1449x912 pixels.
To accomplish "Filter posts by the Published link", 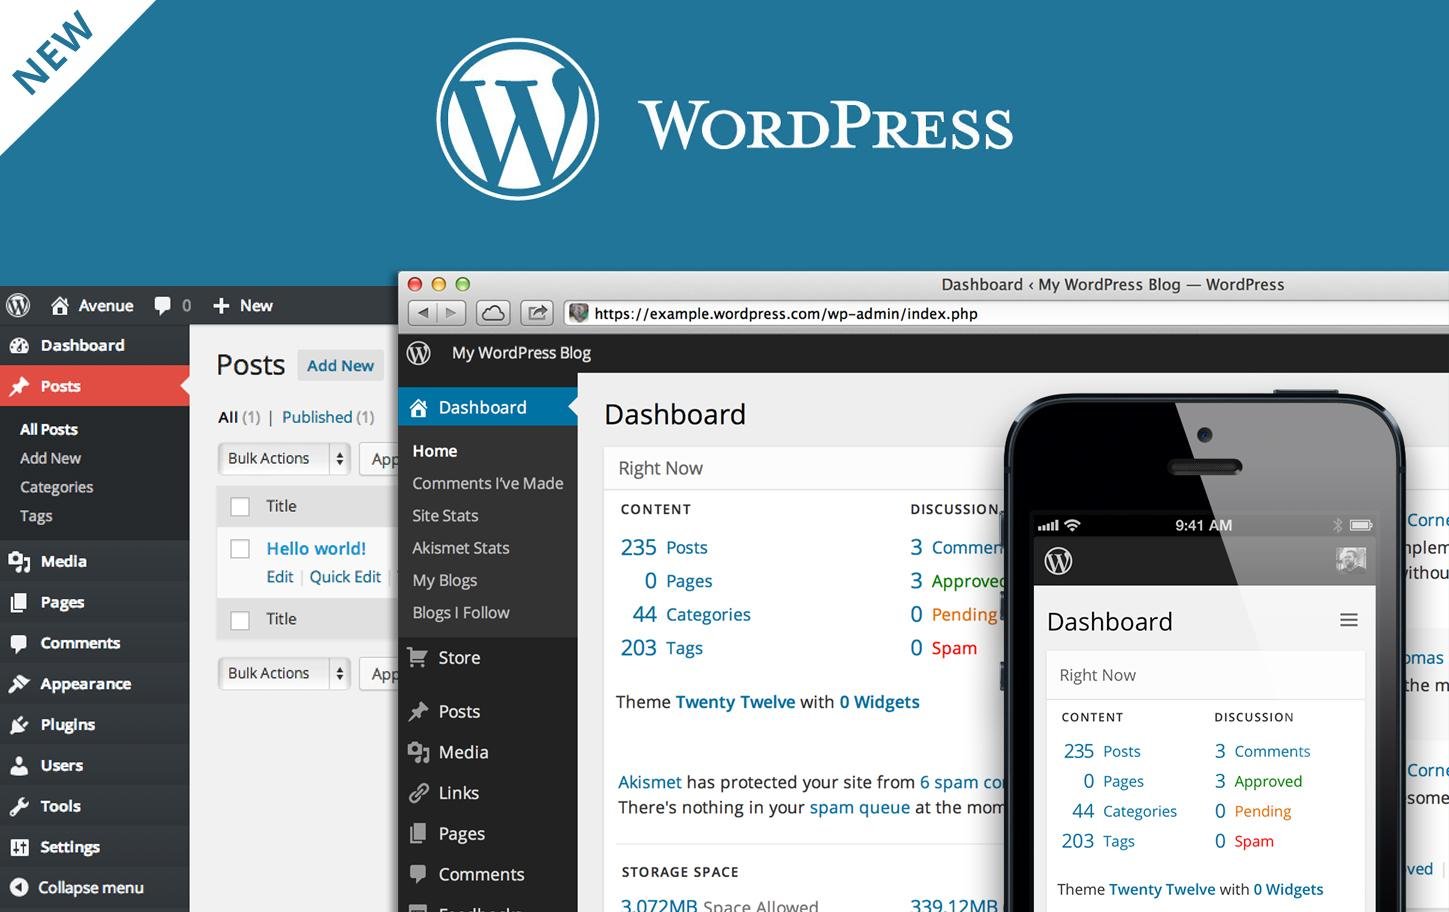I will point(317,417).
